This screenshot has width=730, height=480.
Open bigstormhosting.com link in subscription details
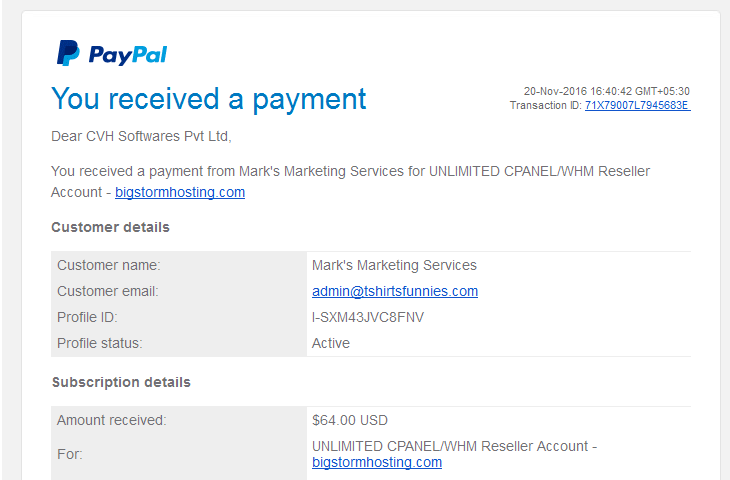377,462
